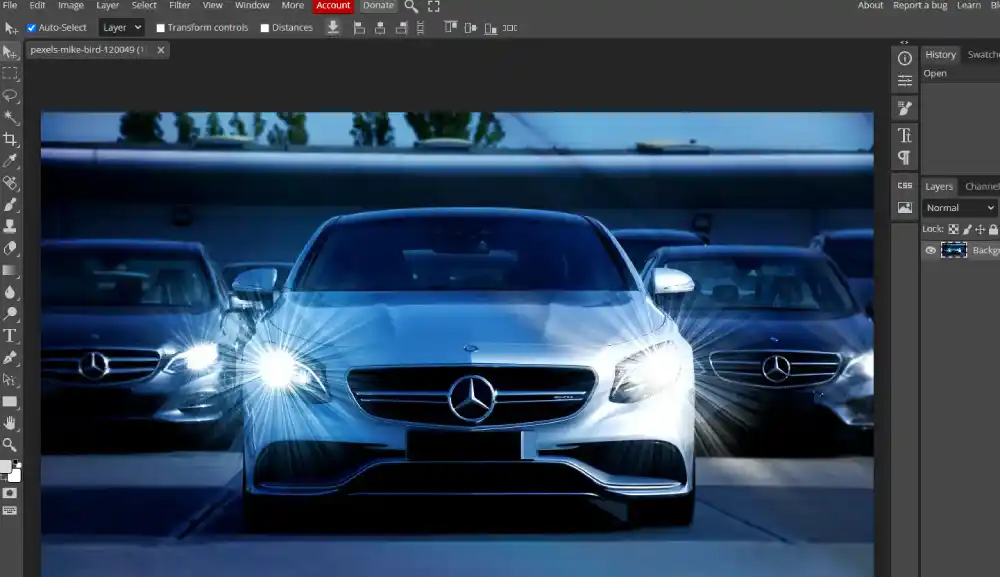Screen dimensions: 1000x577
Task: Open the Filter menu
Action: click(x=180, y=6)
